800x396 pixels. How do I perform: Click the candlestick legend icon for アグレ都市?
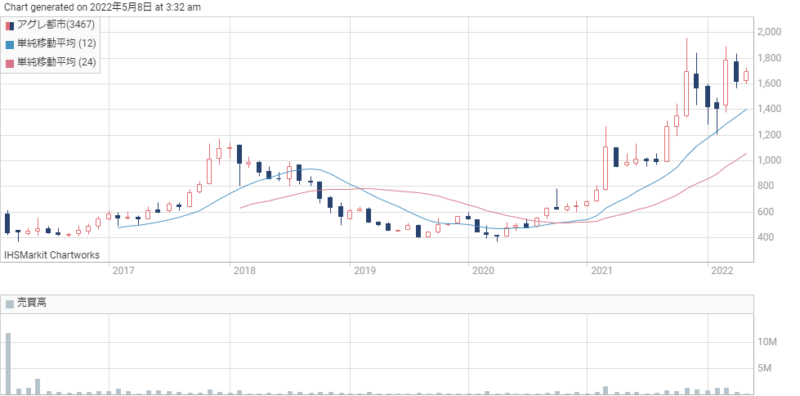(10, 26)
